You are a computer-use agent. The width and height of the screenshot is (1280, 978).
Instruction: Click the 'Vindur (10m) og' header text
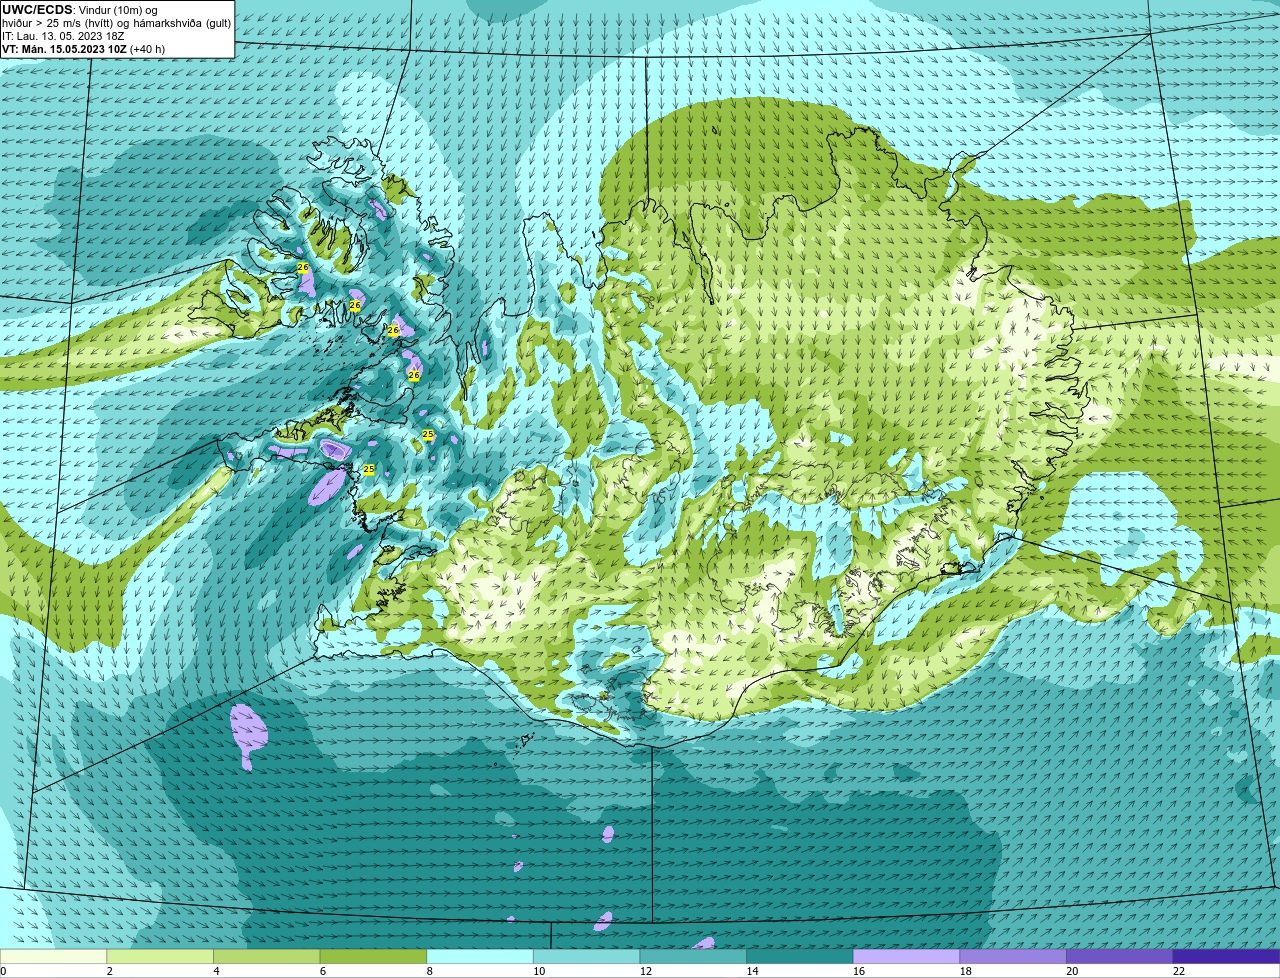click(117, 10)
